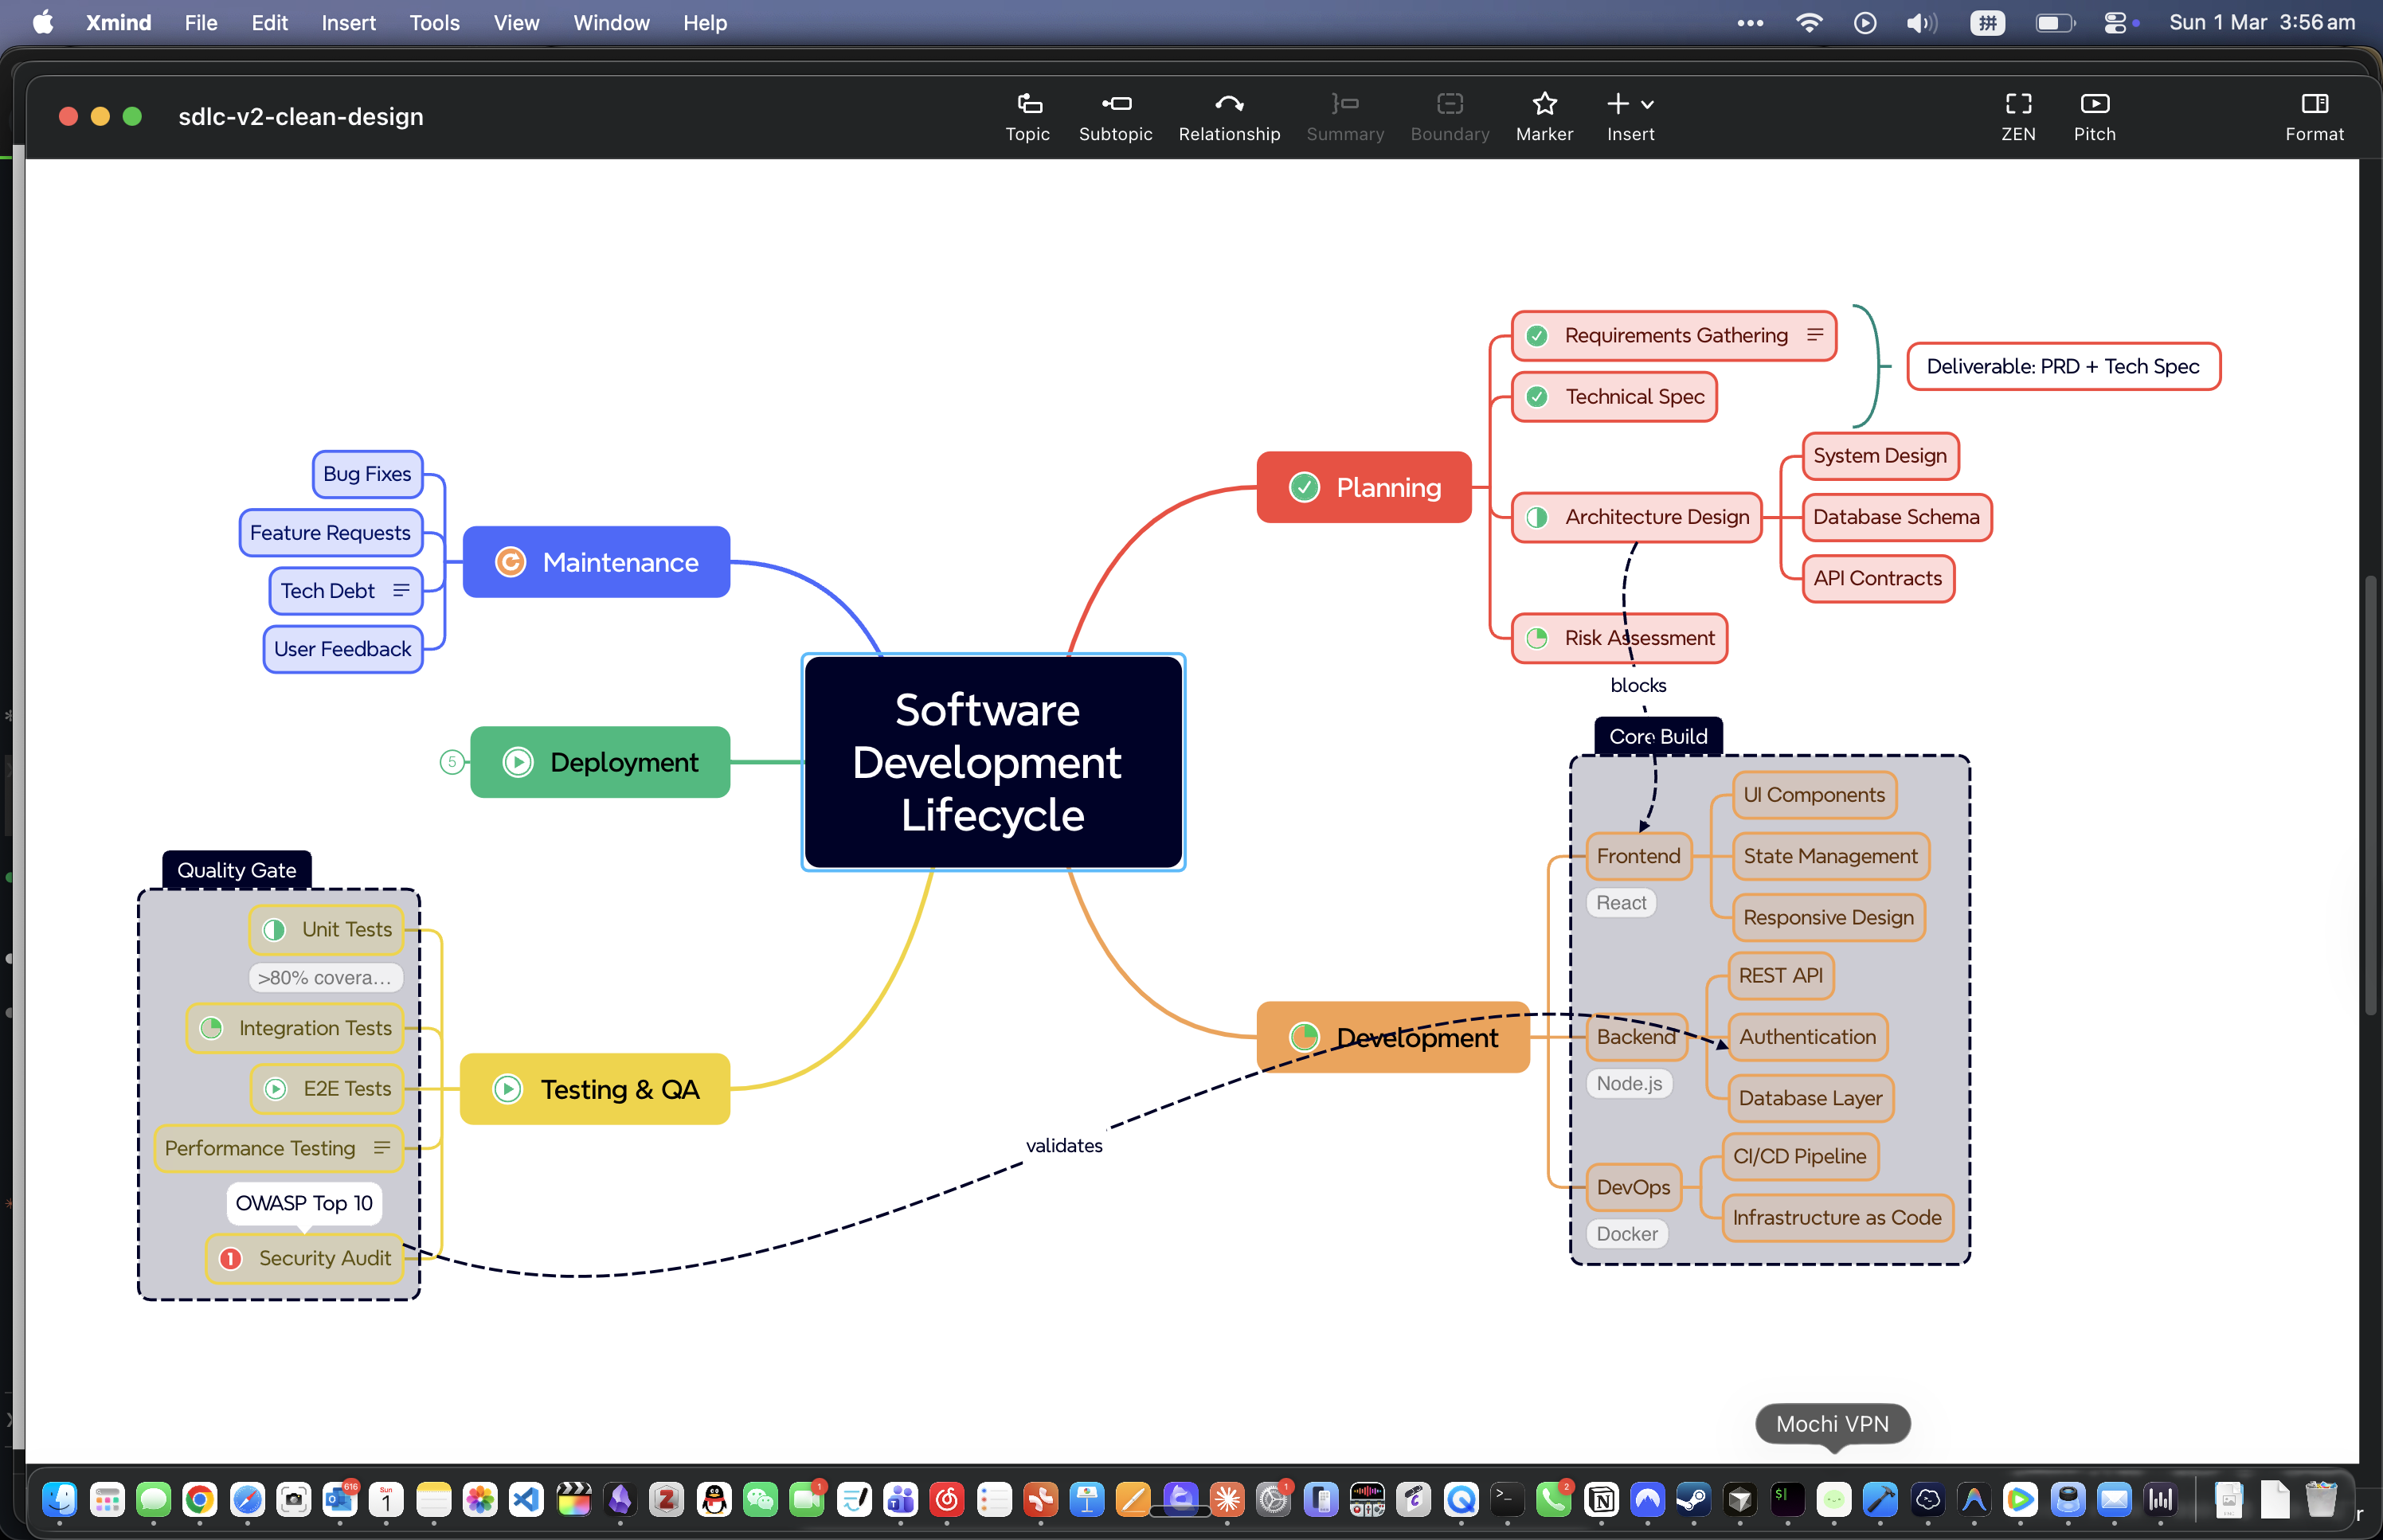Open the File menu

(201, 22)
